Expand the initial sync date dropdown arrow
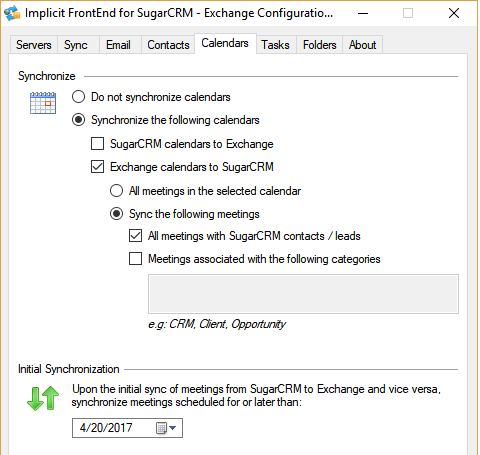The image size is (480, 455). pos(173,428)
